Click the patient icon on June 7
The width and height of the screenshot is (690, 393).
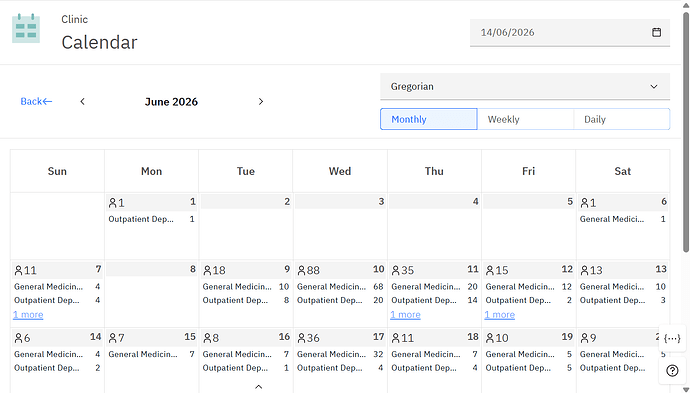point(18,270)
